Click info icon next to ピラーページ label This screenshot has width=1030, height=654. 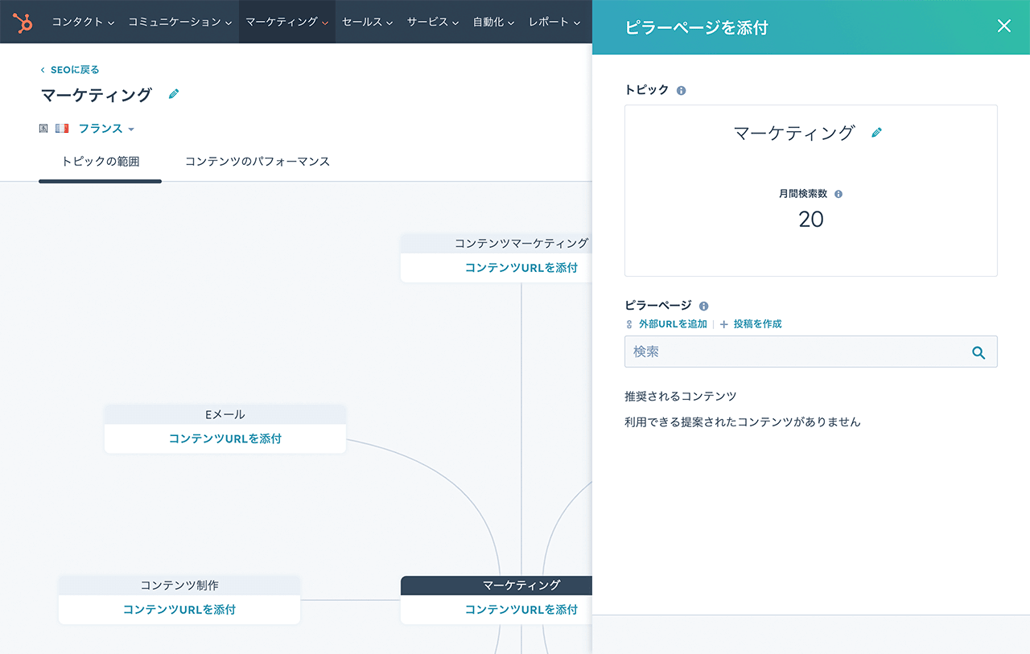[x=704, y=306]
